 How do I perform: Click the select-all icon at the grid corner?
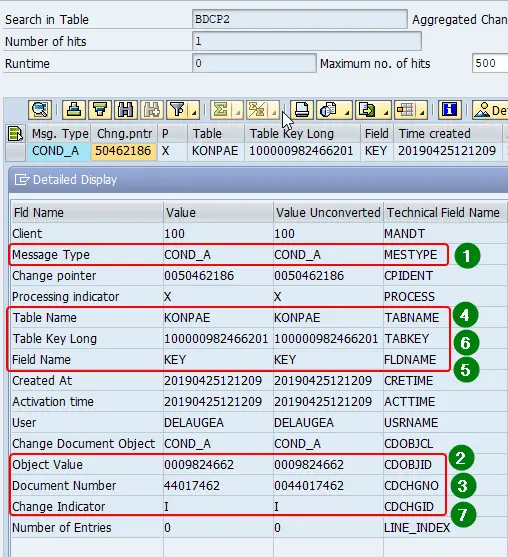(15, 134)
